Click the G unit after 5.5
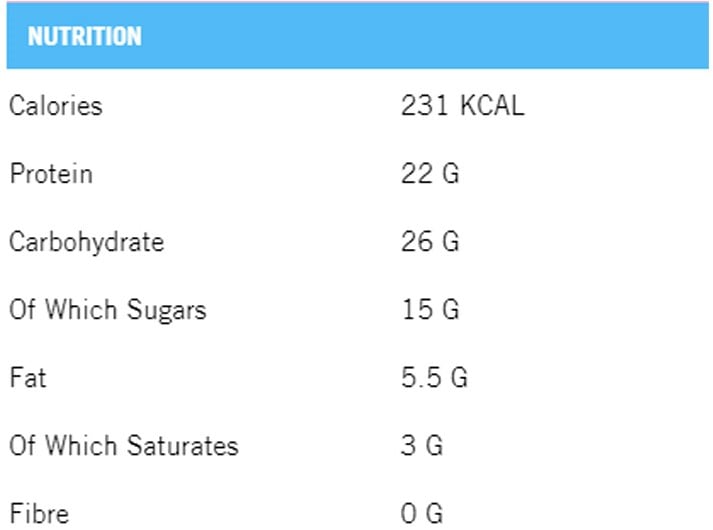This screenshot has height=530, width=713. [x=458, y=378]
